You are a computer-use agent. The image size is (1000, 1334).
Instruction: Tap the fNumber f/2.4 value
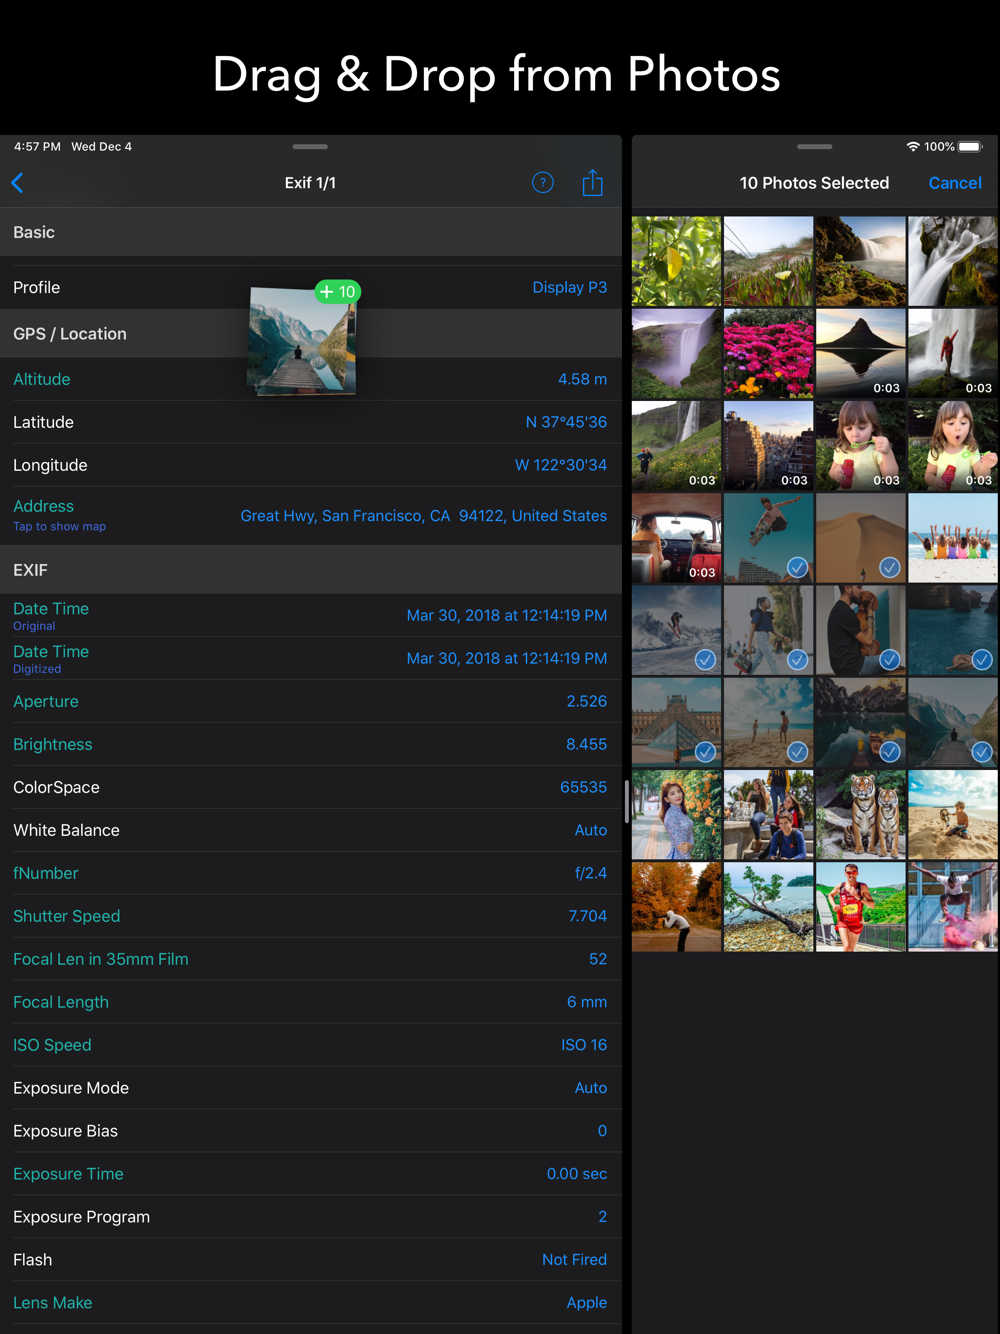(591, 873)
